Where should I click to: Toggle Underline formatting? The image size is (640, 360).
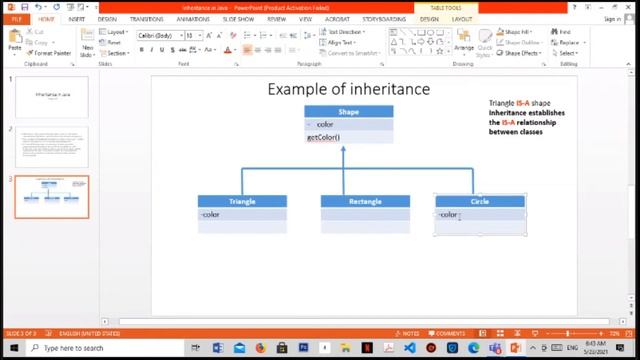tap(162, 50)
